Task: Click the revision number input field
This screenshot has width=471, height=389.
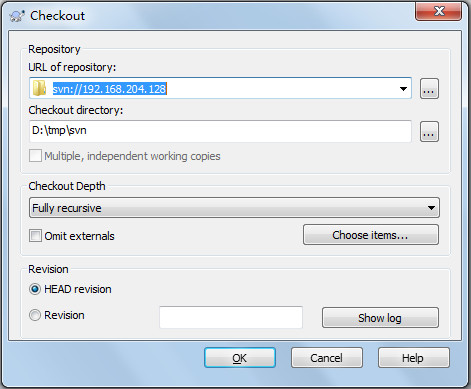Action: coord(231,317)
